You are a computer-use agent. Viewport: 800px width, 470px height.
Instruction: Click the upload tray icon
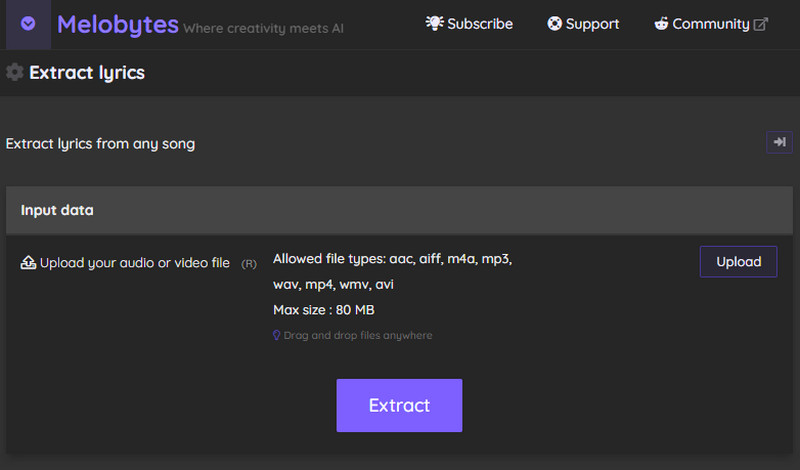point(28,263)
